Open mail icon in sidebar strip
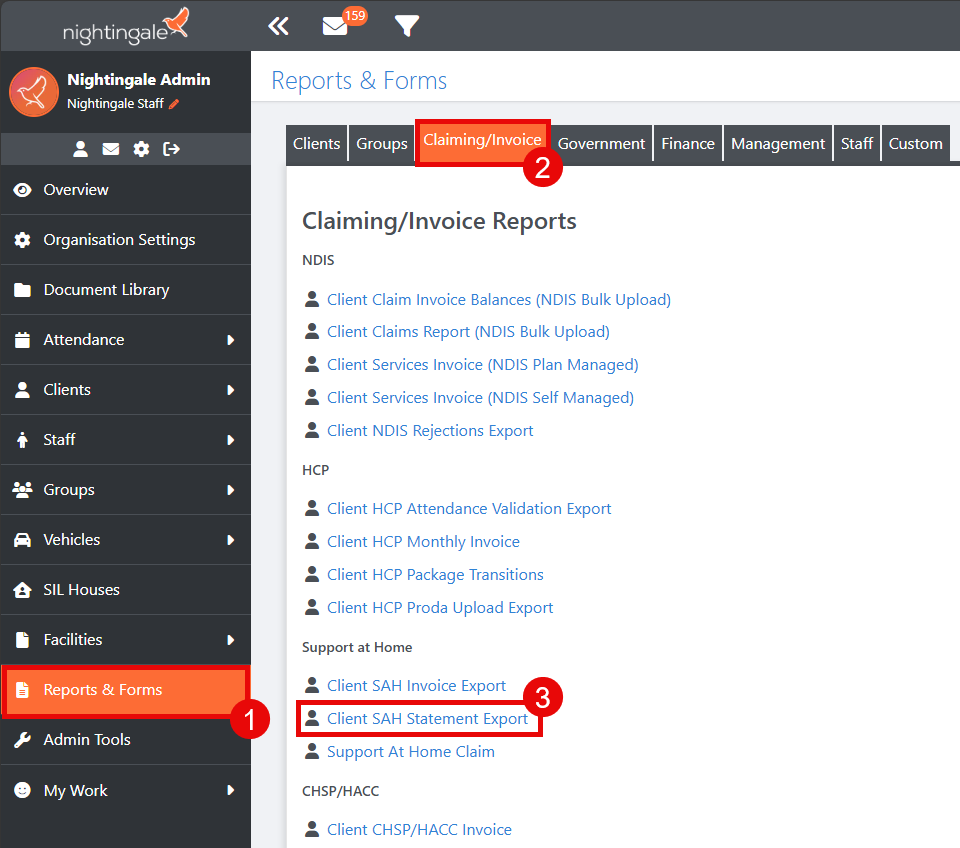 coord(111,149)
